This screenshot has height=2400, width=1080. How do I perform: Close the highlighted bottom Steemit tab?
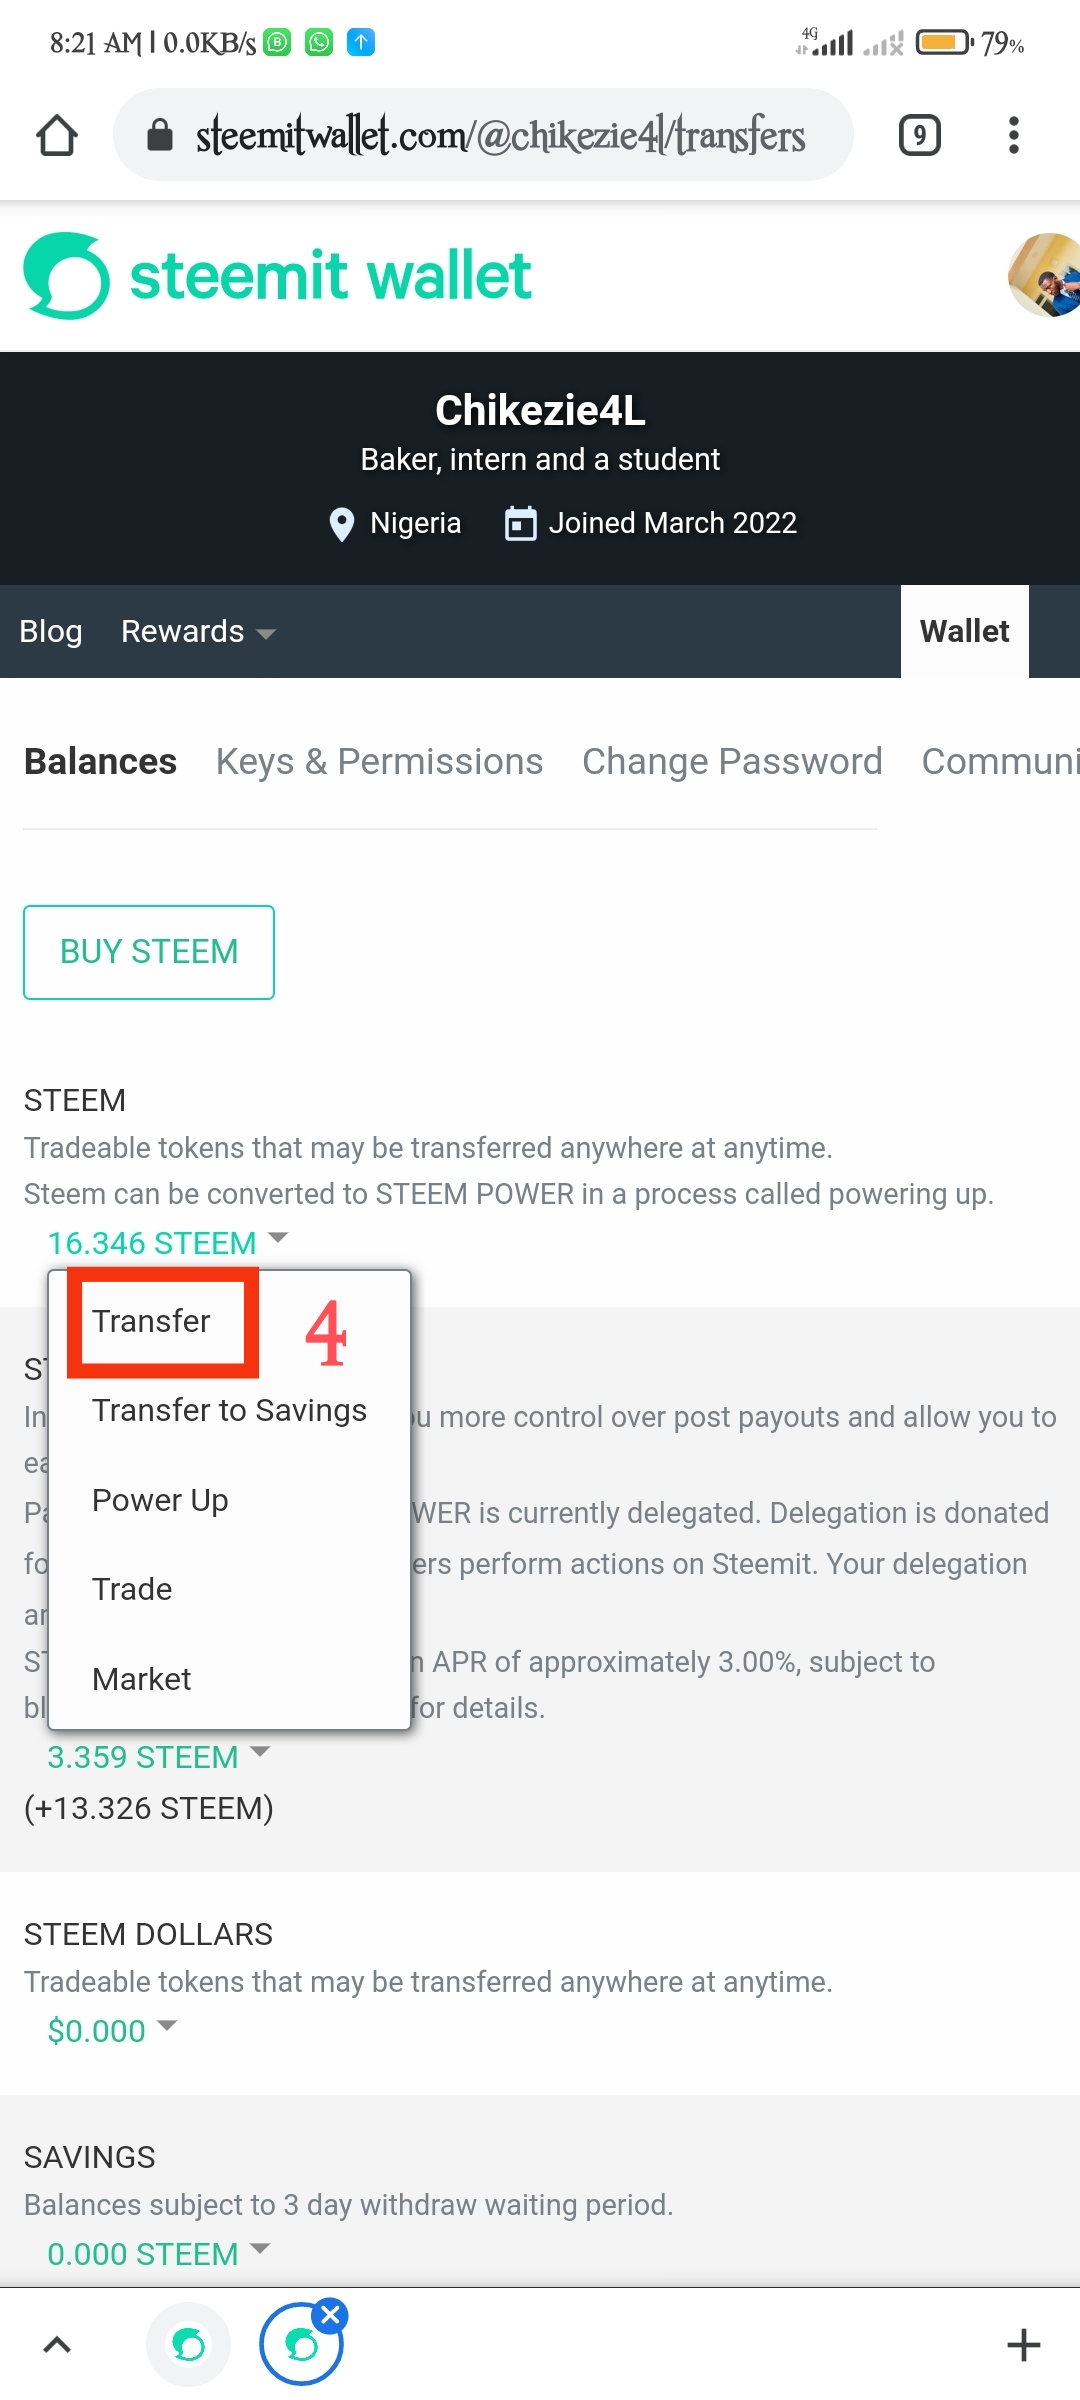[330, 2314]
